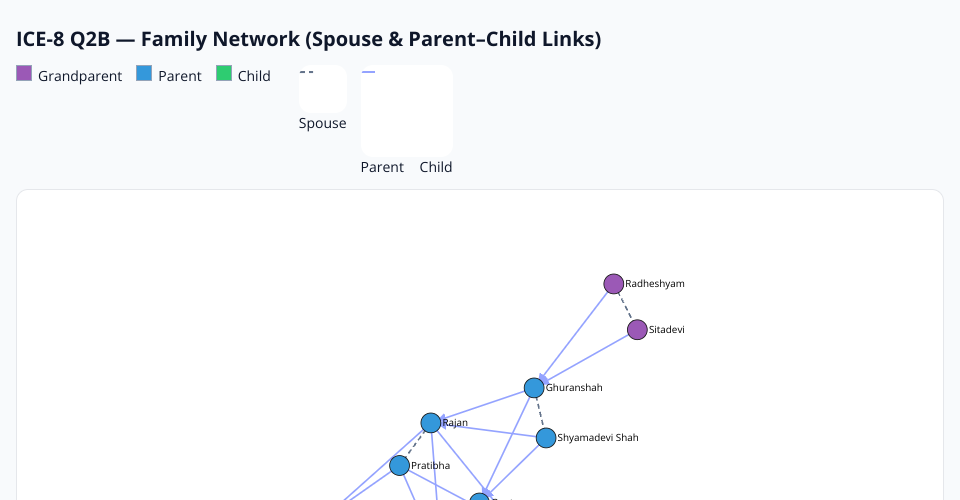The height and width of the screenshot is (500, 960).
Task: Click the Grandparent legend text
Action: [80, 76]
